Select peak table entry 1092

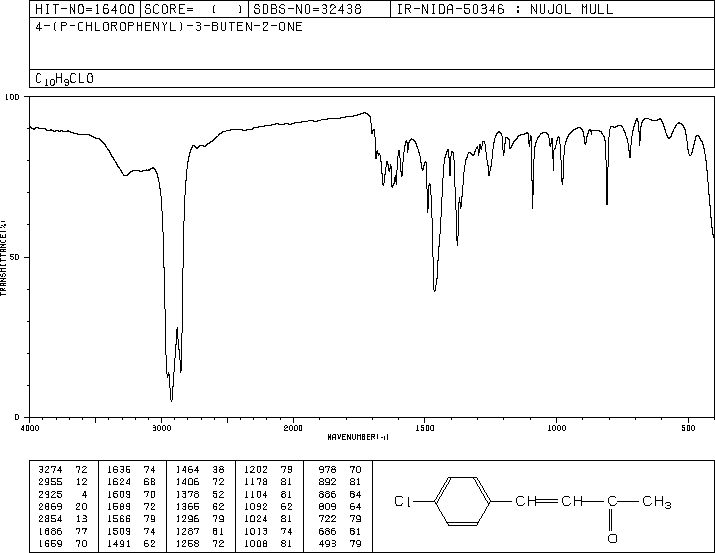(256, 506)
